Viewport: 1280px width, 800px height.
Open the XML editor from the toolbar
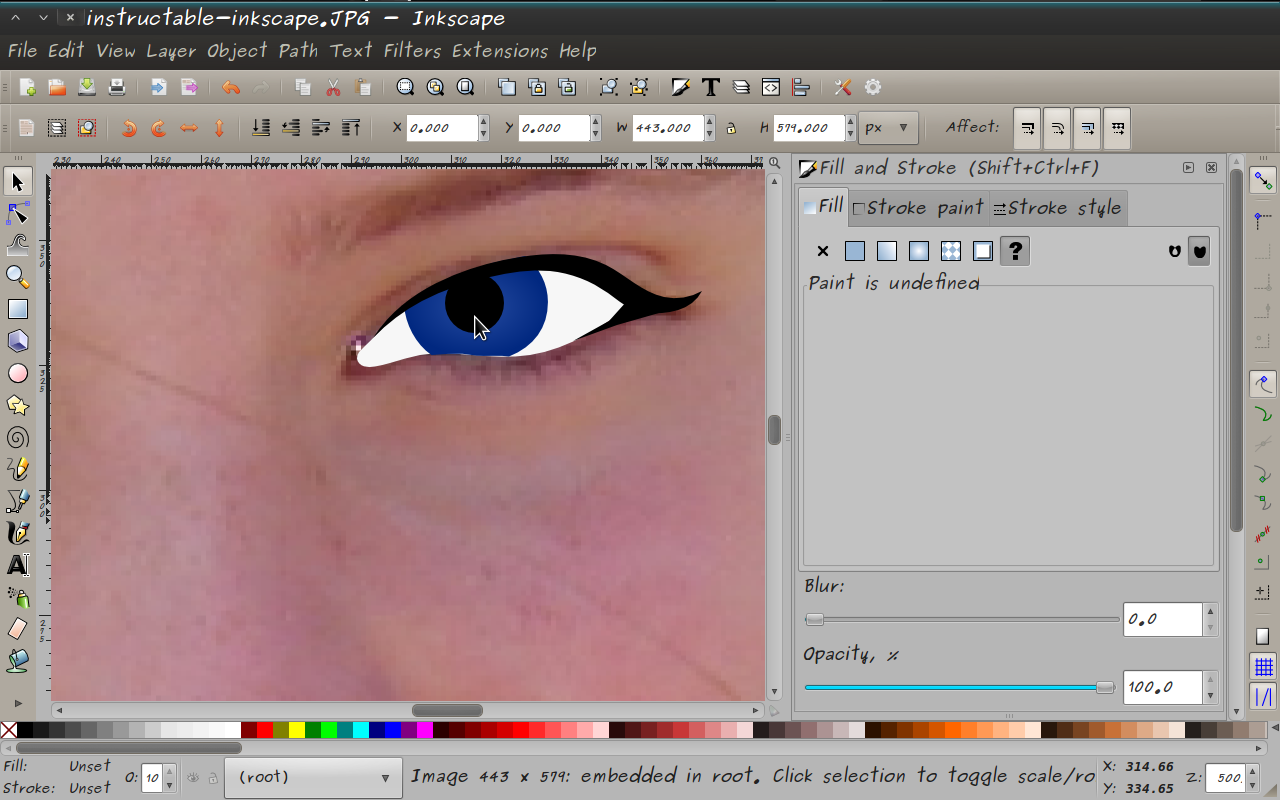click(x=770, y=87)
